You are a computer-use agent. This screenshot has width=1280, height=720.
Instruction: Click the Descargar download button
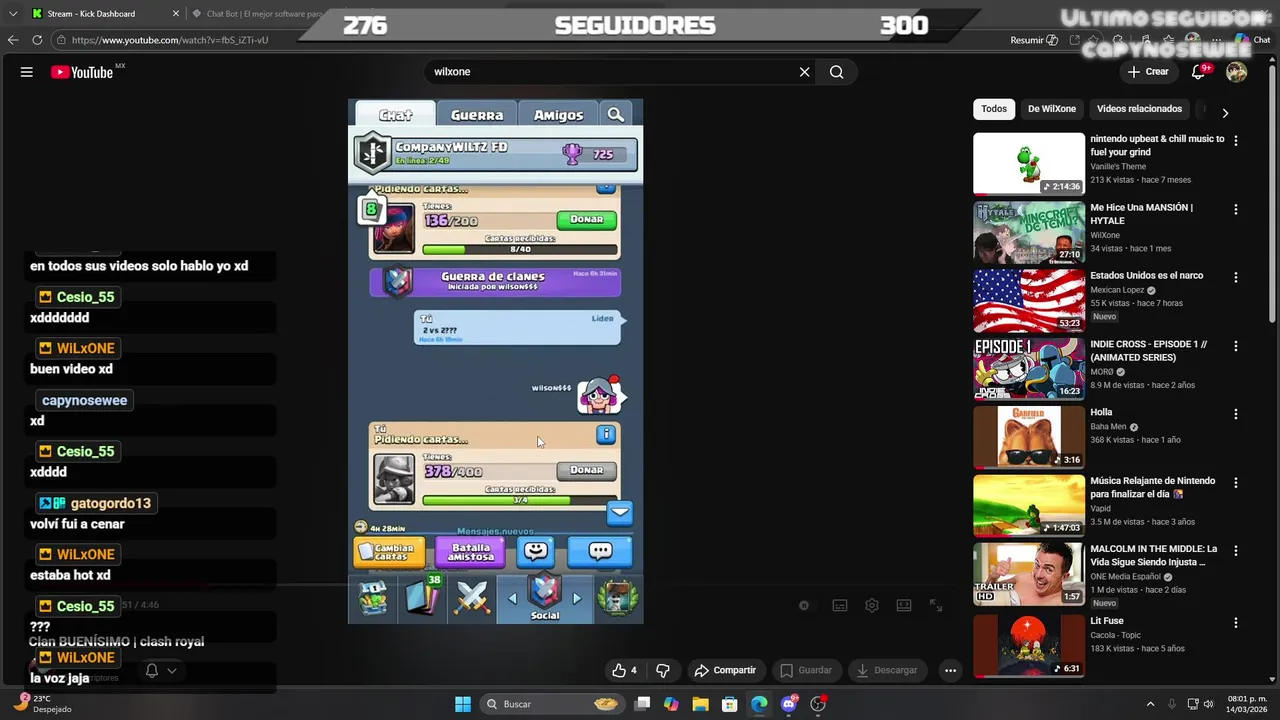coord(886,670)
